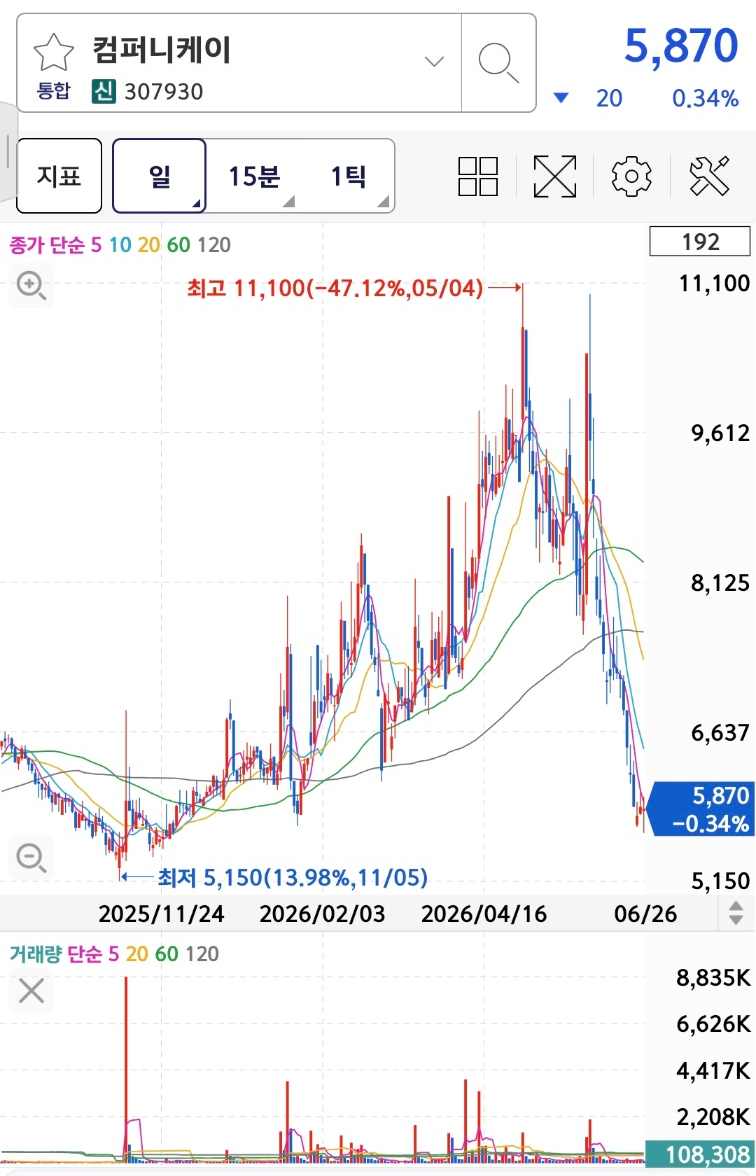Viewport: 756px width, 1176px height.
Task: Toggle the volume 5 average legend
Action: point(112,954)
